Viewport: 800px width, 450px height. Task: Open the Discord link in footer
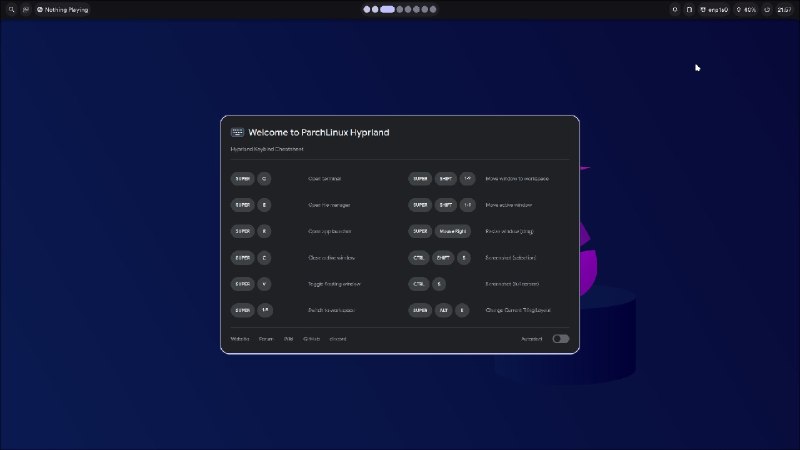pyautogui.click(x=338, y=339)
